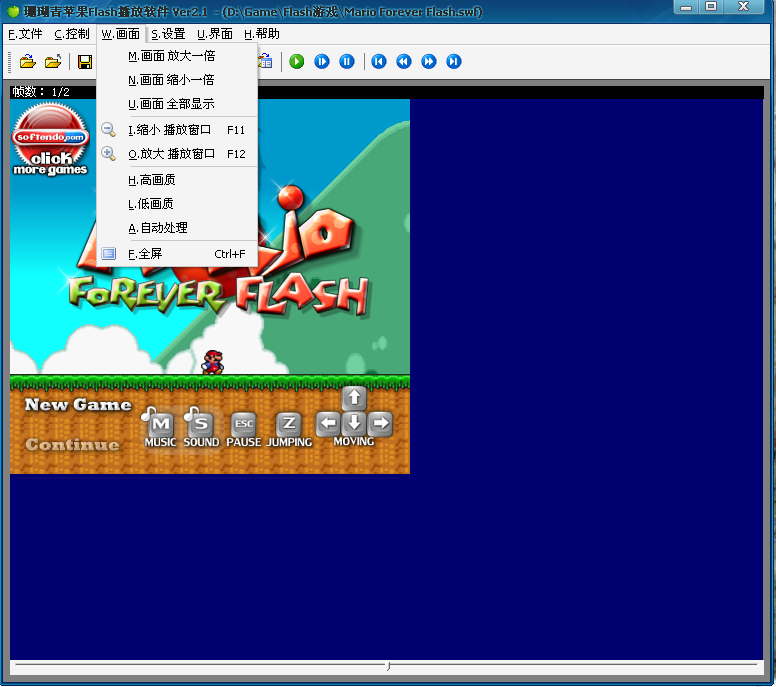This screenshot has width=776, height=687.
Task: Click the second folder icon with upward arrow
Action: 53,62
